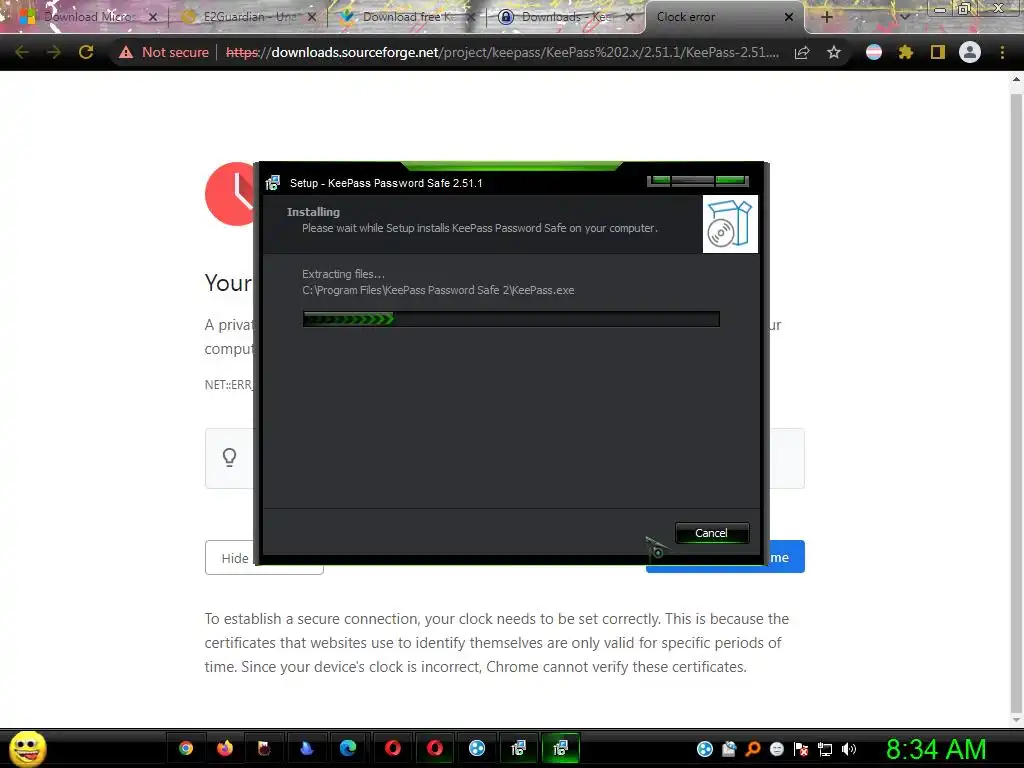This screenshot has width=1024, height=768.
Task: Click the notepad tray icon beside tray globe
Action: click(x=729, y=750)
